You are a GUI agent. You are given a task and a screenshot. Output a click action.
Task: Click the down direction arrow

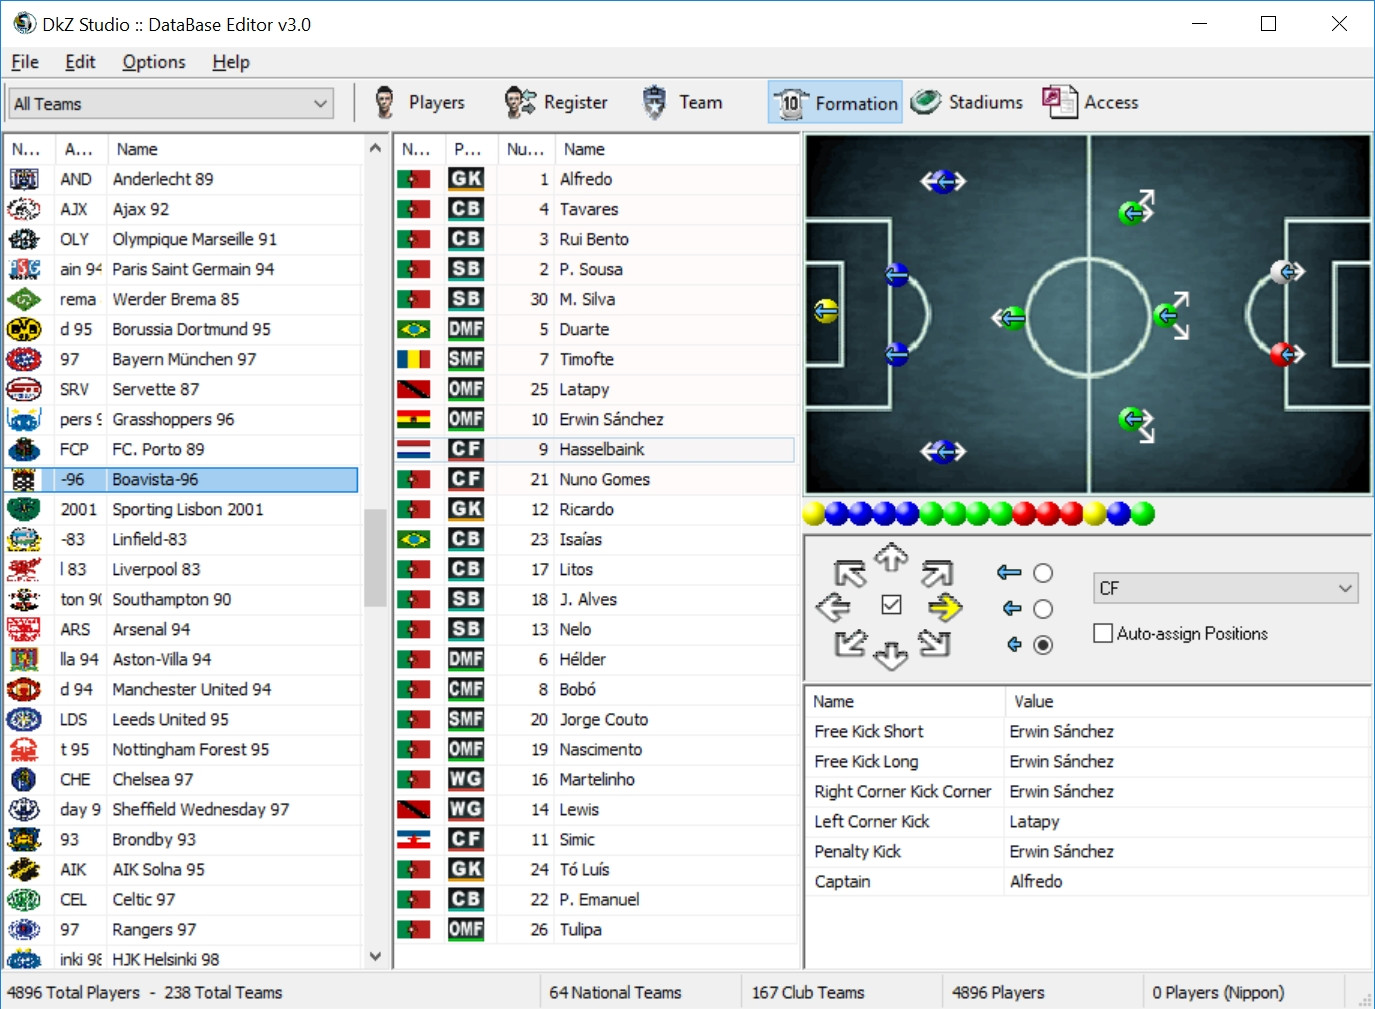[891, 656]
